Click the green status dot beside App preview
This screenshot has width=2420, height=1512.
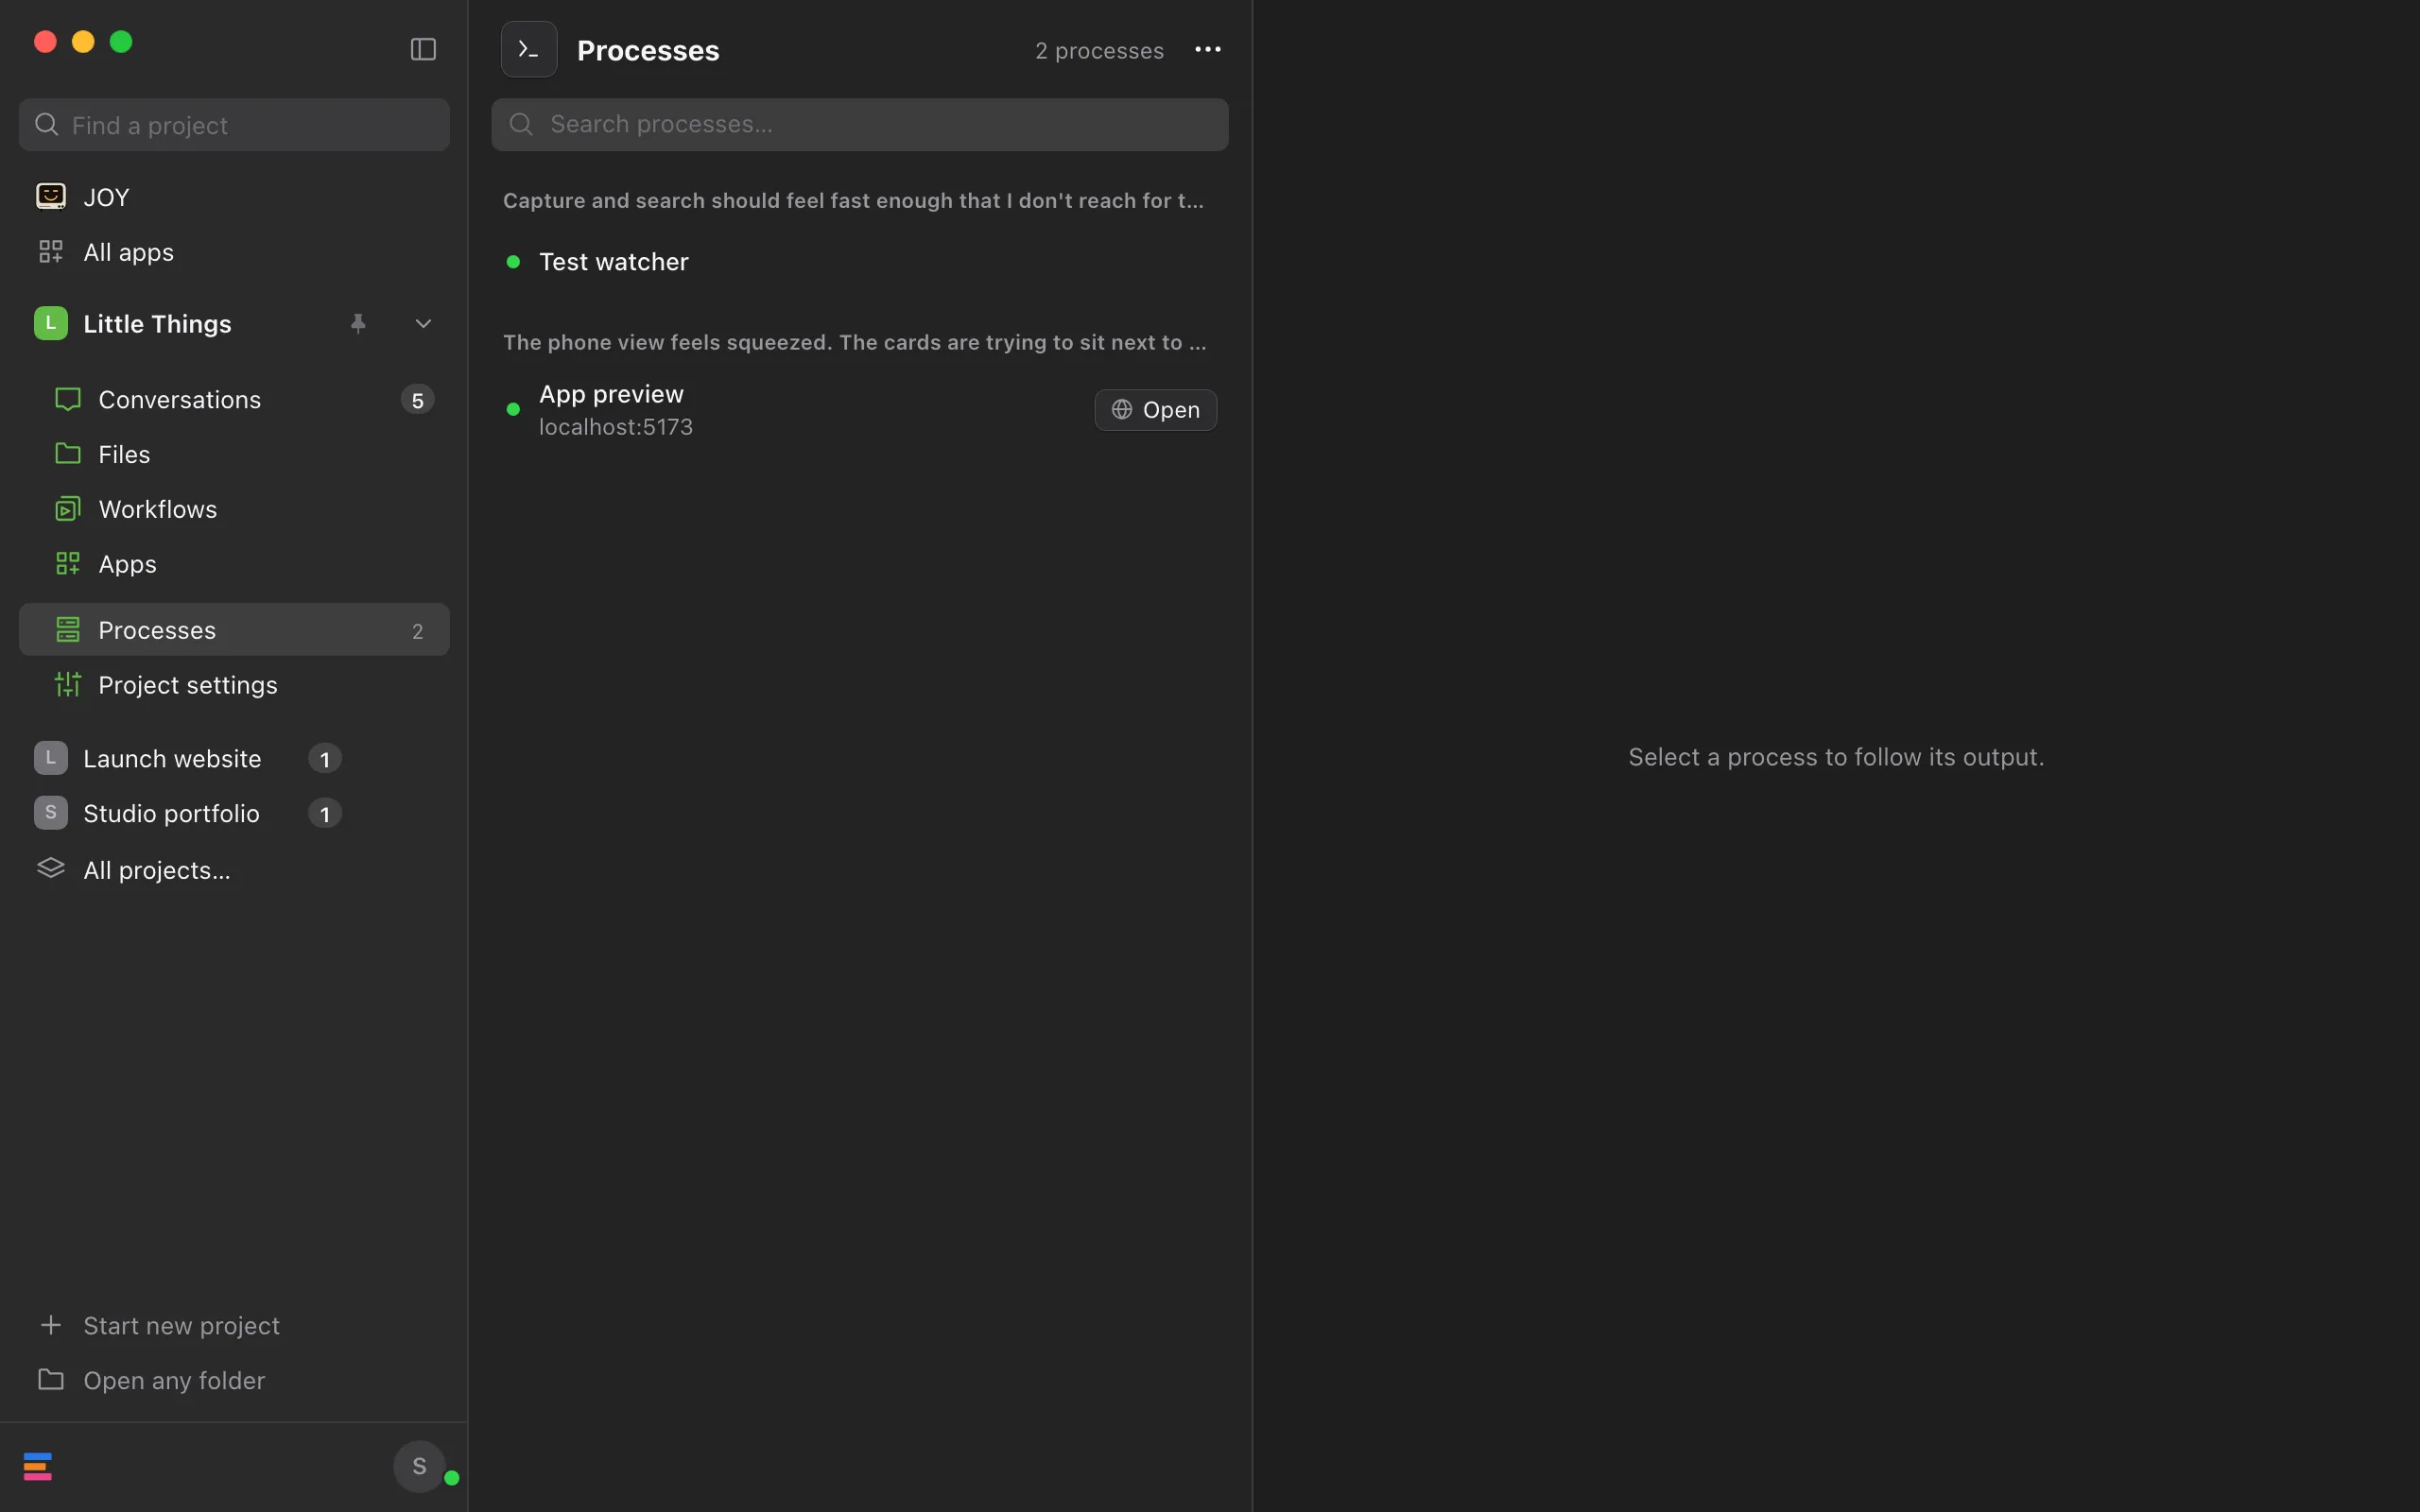[513, 409]
